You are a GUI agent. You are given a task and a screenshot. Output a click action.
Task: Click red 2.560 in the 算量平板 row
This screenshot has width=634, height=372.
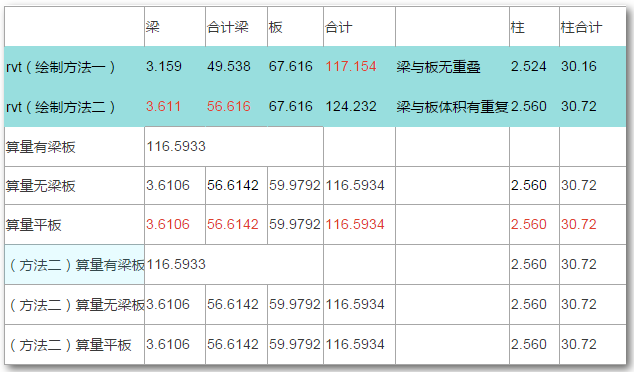[x=528, y=224]
